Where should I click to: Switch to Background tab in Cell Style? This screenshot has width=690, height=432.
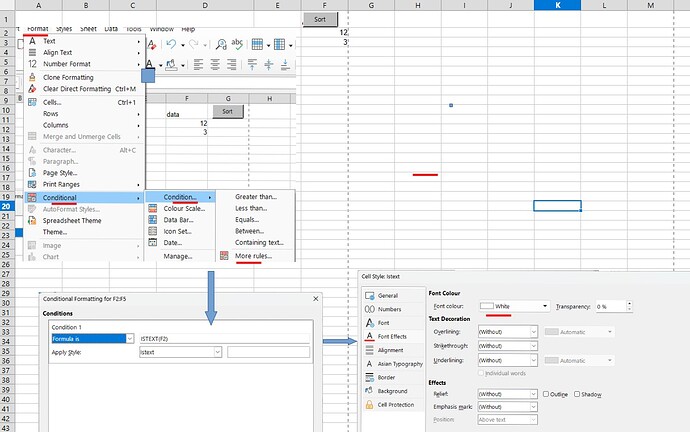pyautogui.click(x=393, y=391)
